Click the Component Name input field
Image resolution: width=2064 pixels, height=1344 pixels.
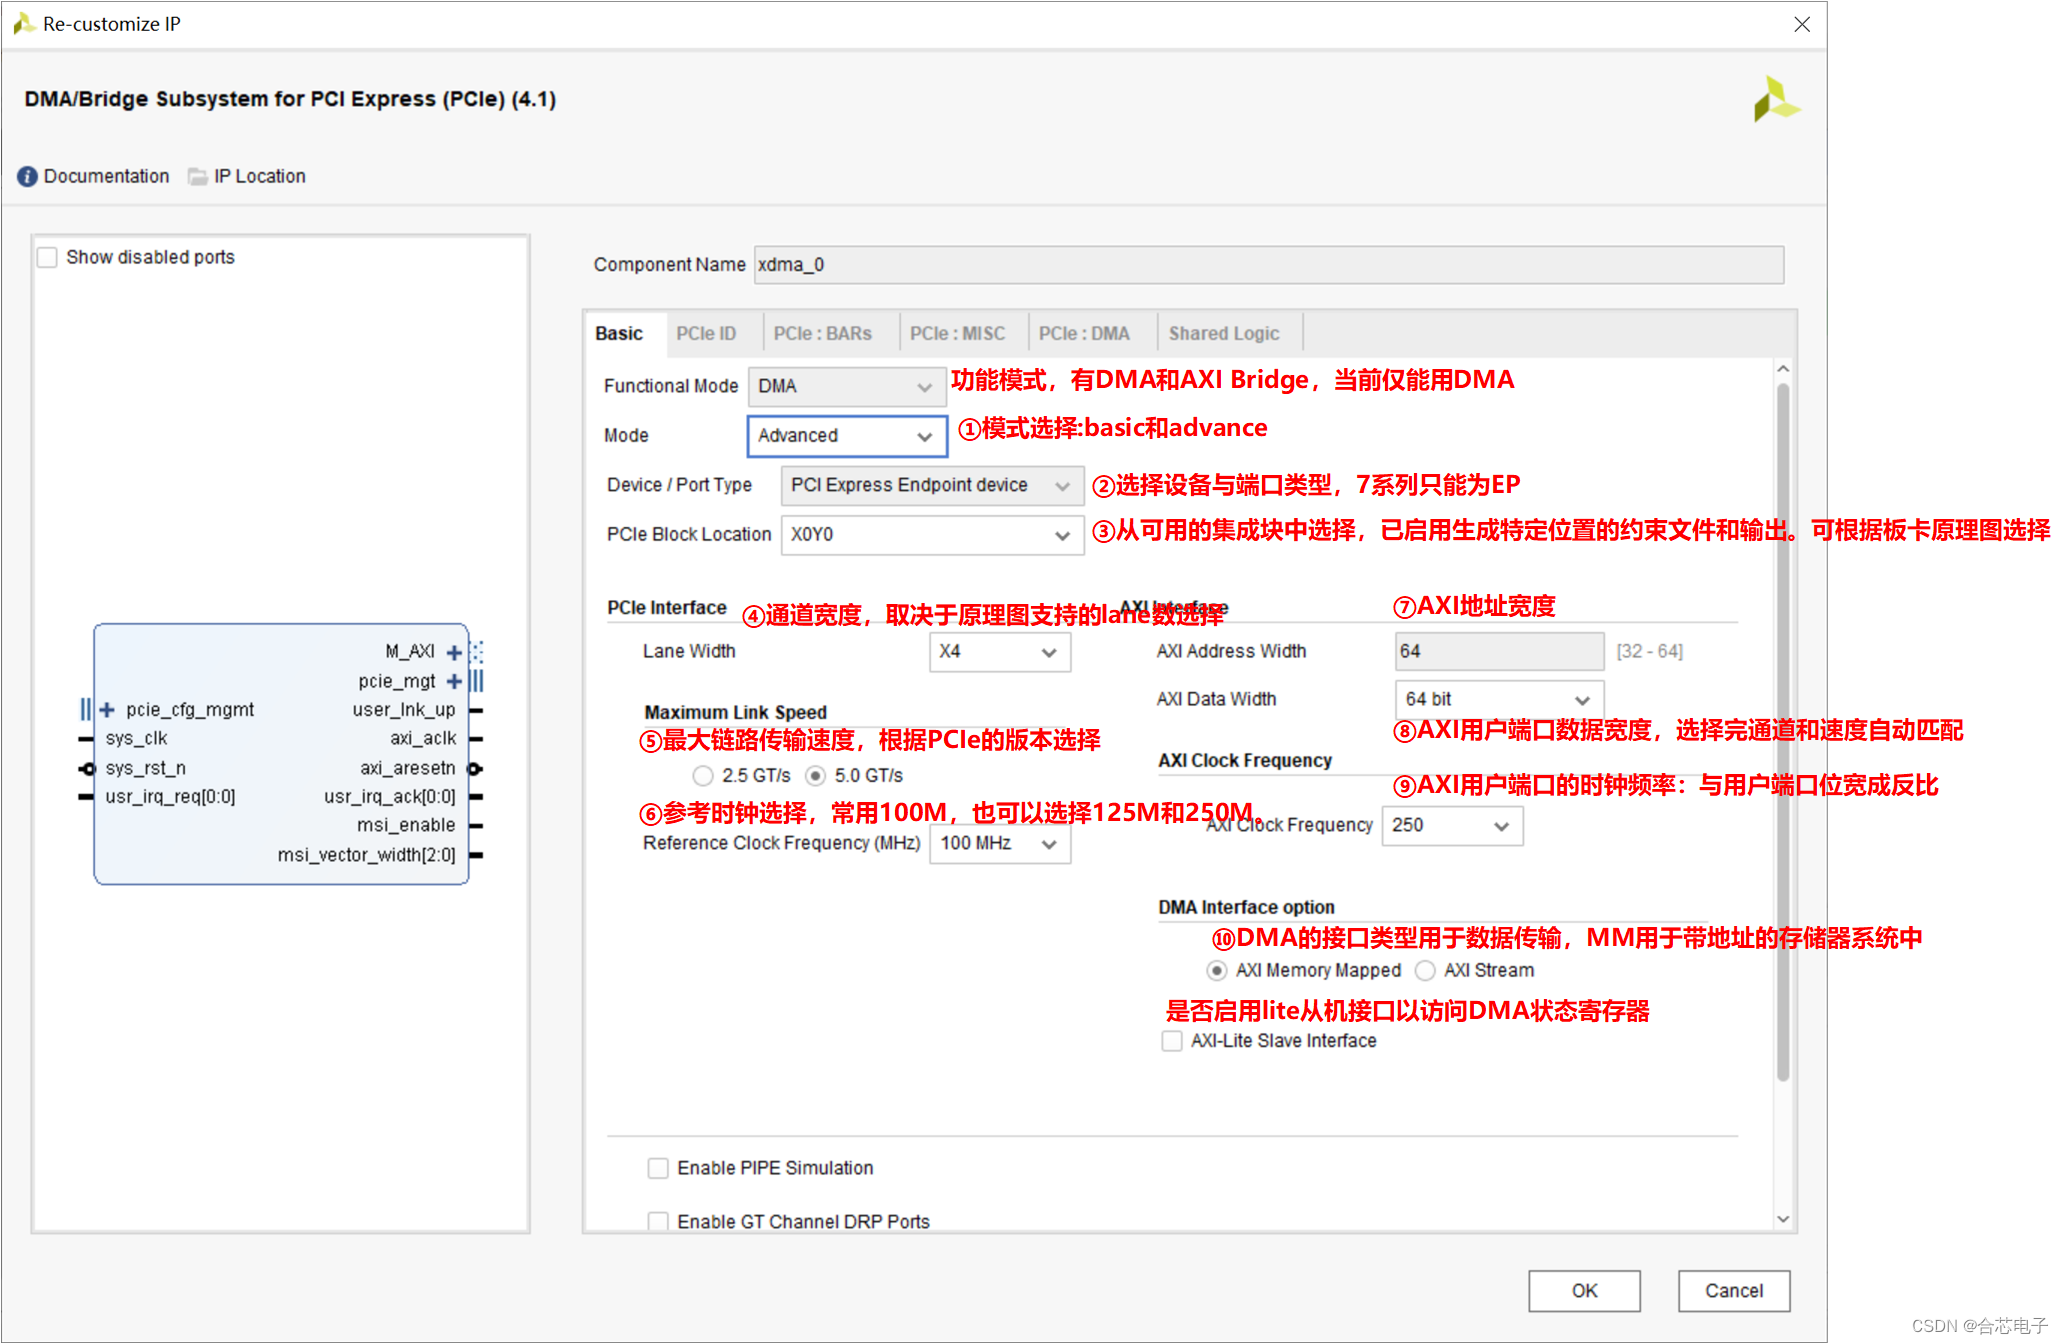click(1267, 265)
